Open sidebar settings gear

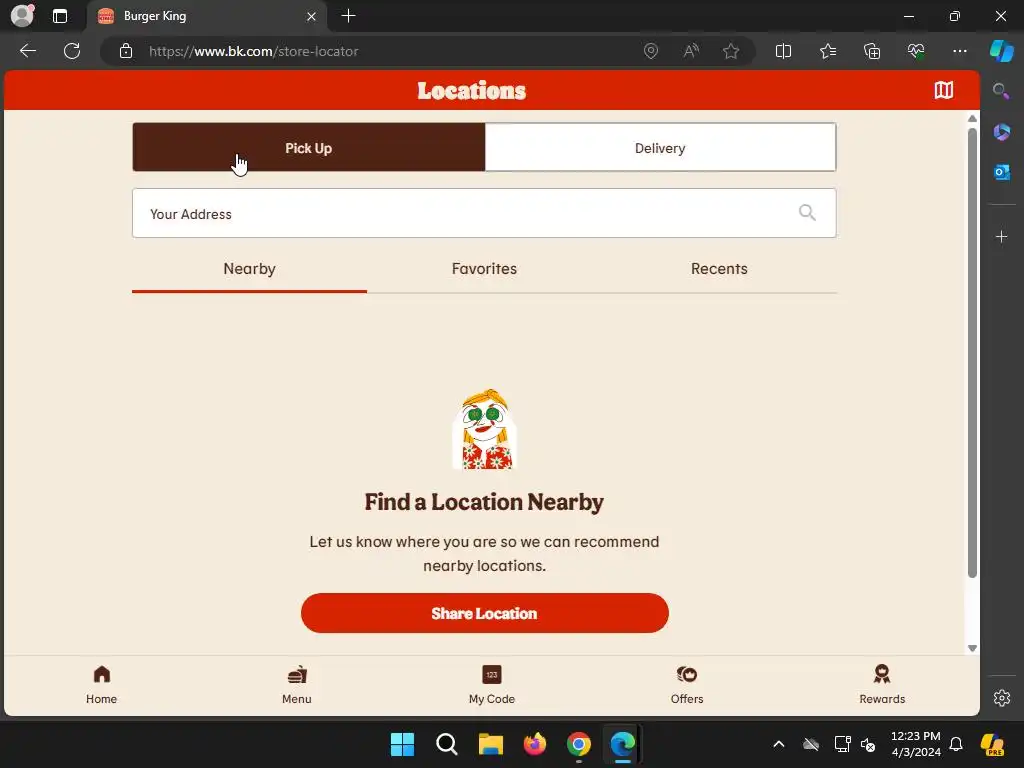(x=1001, y=698)
